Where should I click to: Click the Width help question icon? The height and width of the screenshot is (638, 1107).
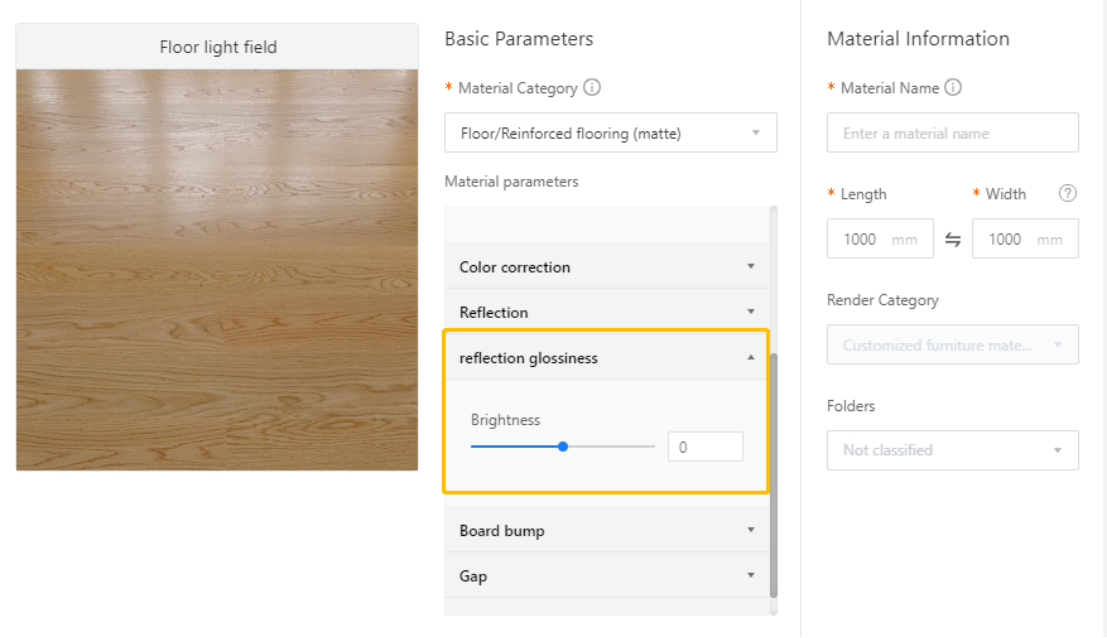1067,194
